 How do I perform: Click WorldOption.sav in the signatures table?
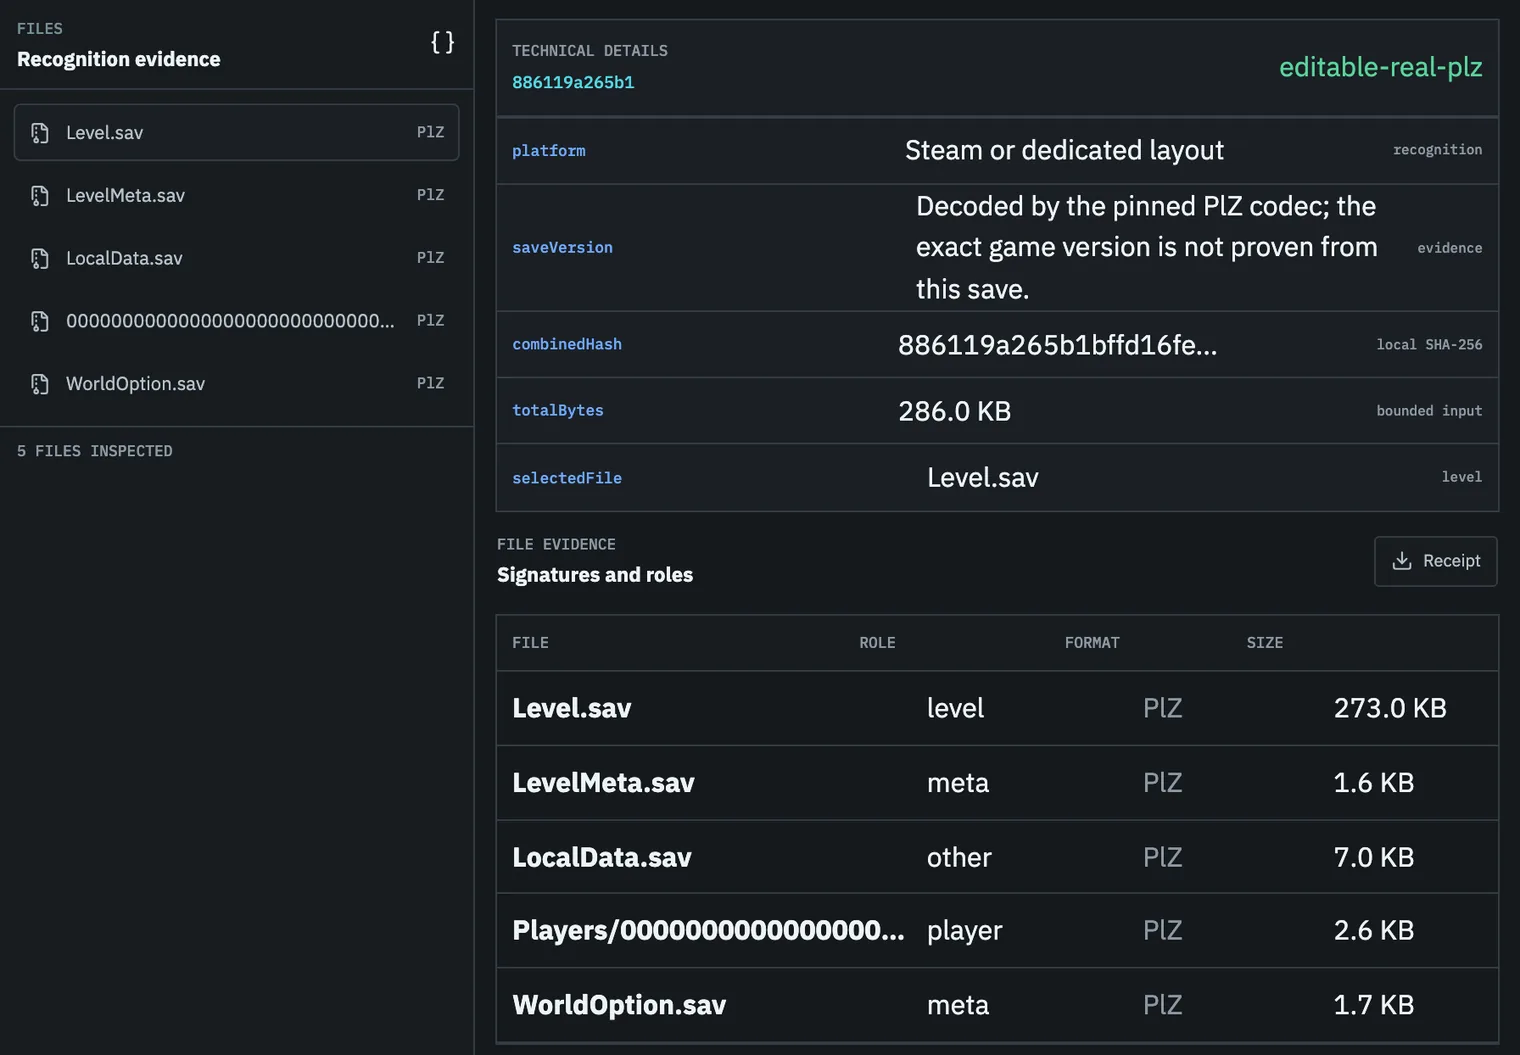coord(619,1005)
